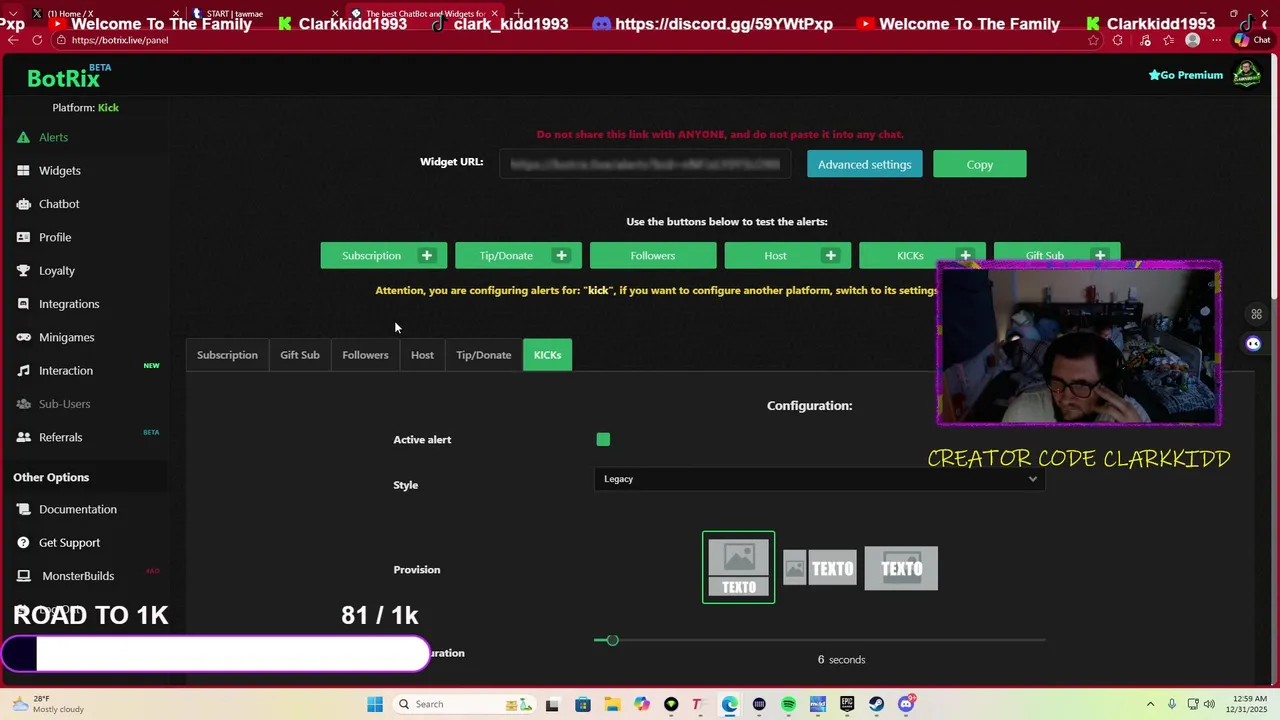
Task: Choose the text-only provision layout
Action: click(x=901, y=569)
